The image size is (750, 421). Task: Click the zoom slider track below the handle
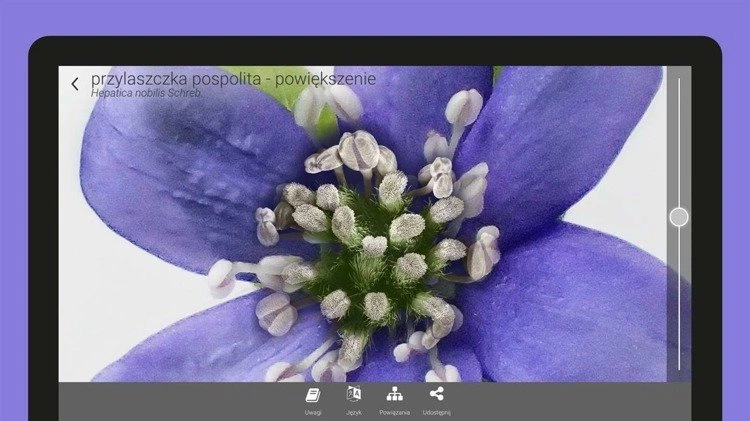tap(679, 300)
